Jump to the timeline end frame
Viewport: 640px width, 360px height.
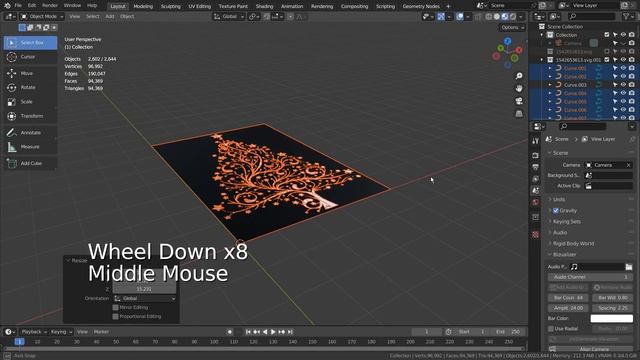pyautogui.click(x=290, y=332)
